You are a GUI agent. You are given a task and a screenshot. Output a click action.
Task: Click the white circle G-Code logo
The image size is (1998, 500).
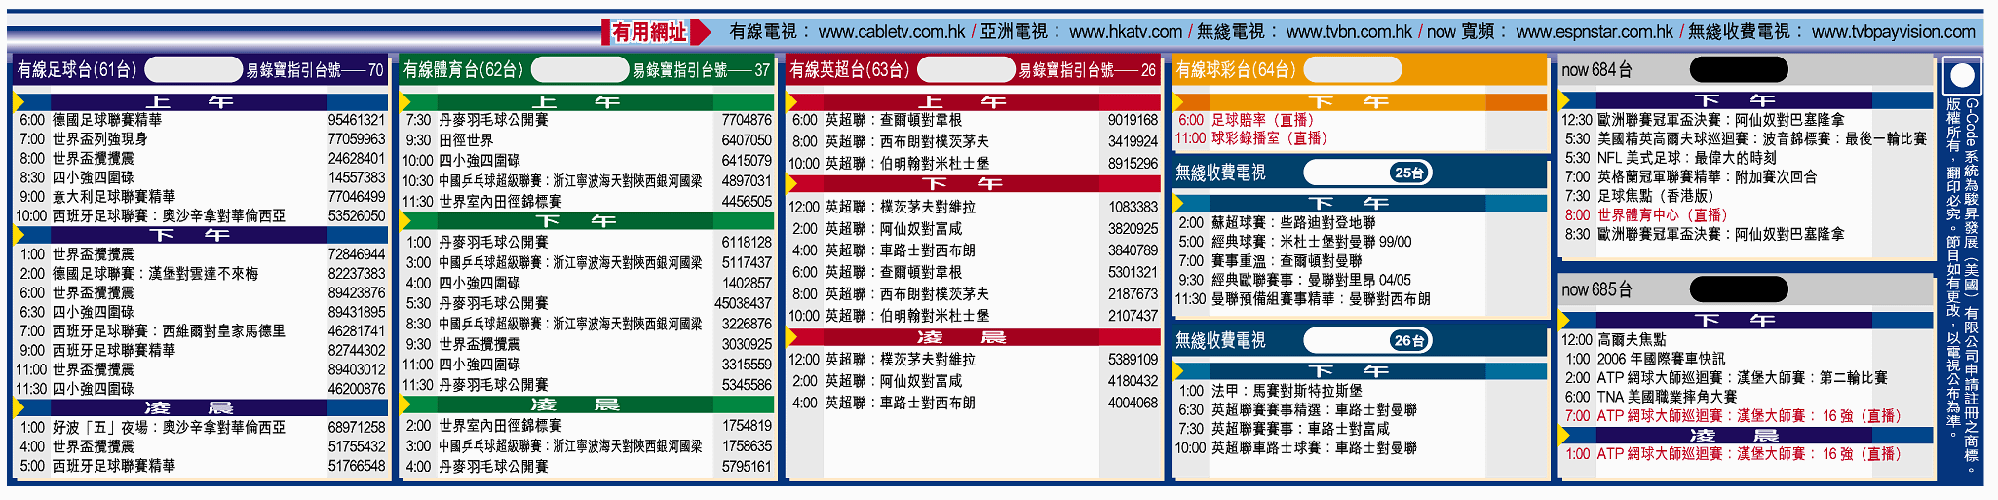tap(1962, 76)
